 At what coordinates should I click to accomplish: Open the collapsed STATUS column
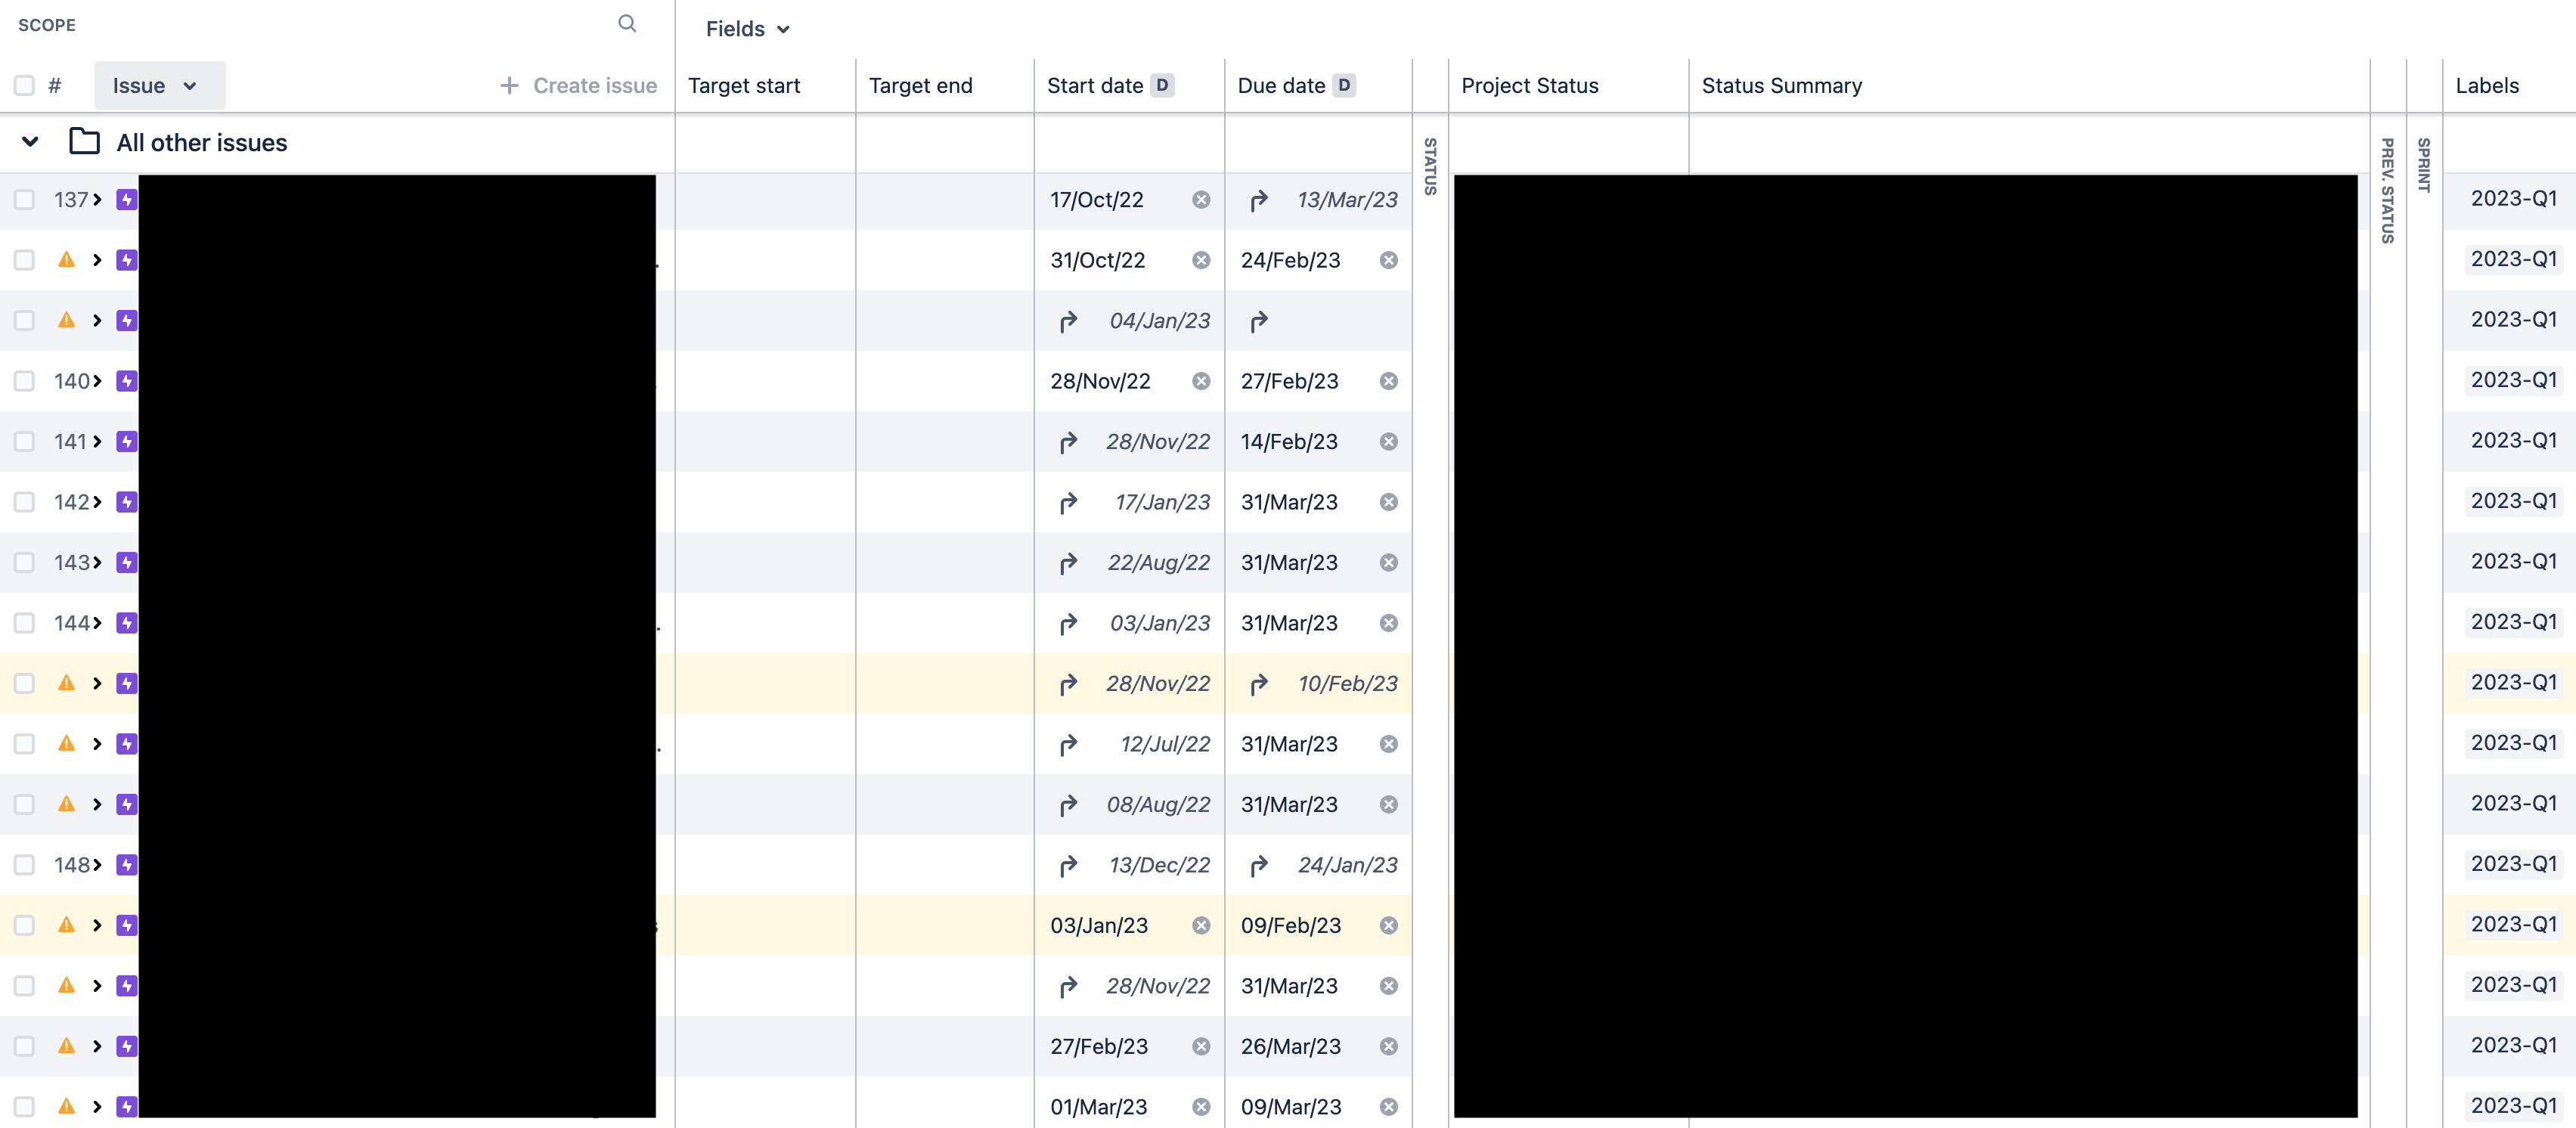pyautogui.click(x=1430, y=166)
